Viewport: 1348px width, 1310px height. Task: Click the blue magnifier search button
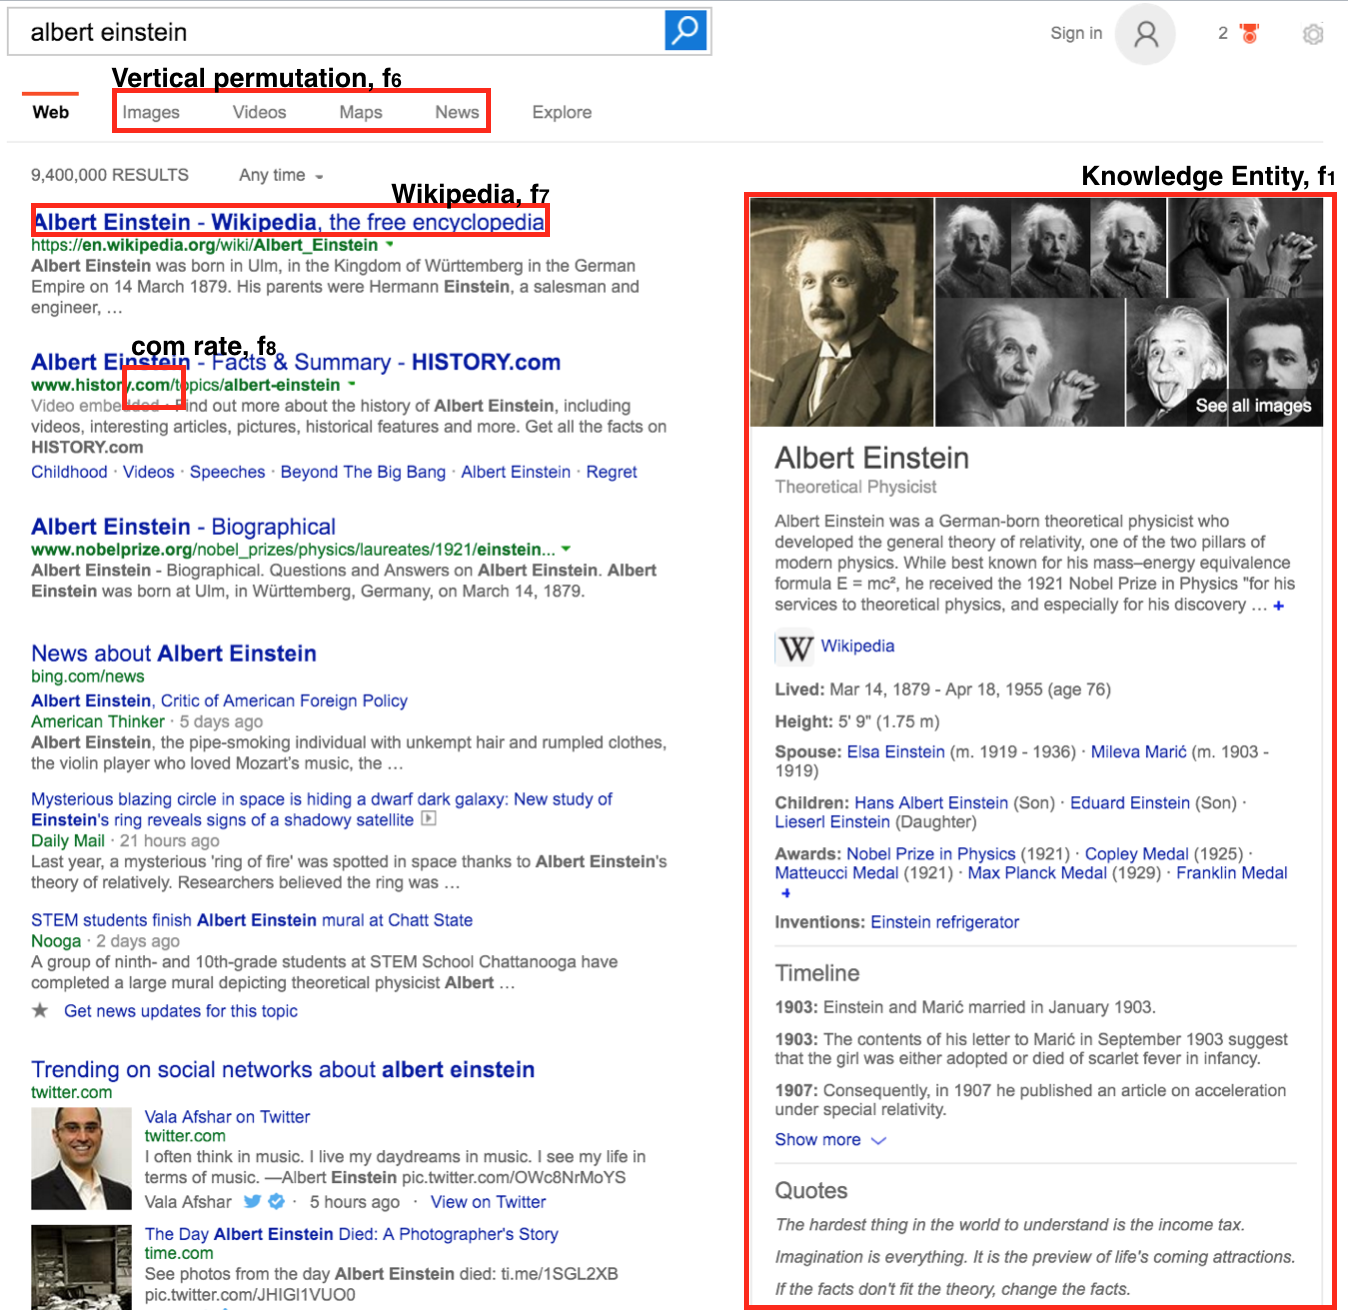click(x=686, y=31)
